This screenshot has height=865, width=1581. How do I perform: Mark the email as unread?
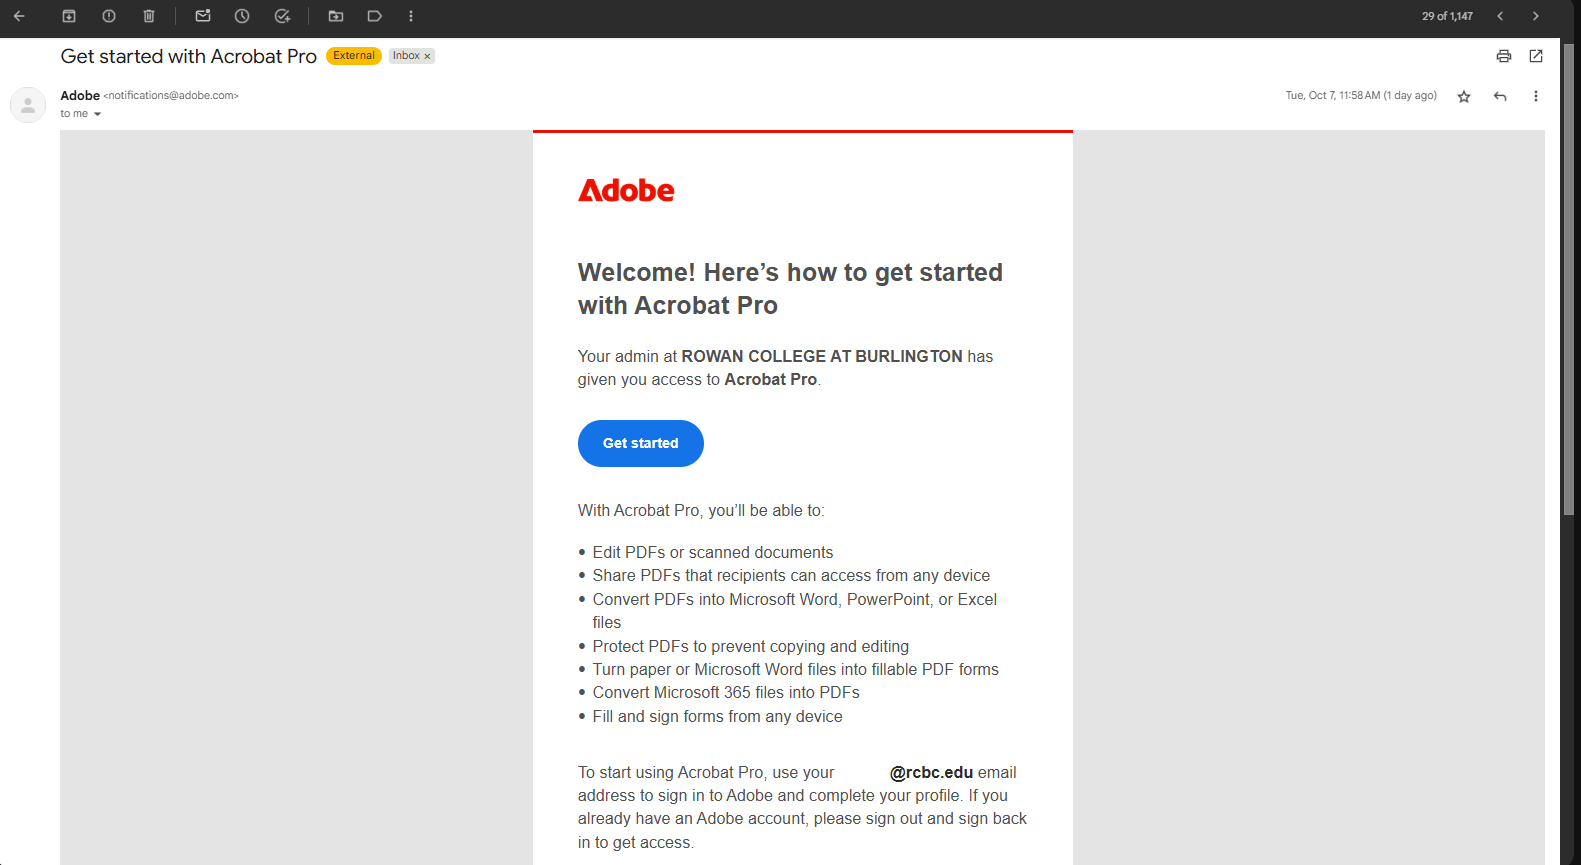tap(203, 16)
